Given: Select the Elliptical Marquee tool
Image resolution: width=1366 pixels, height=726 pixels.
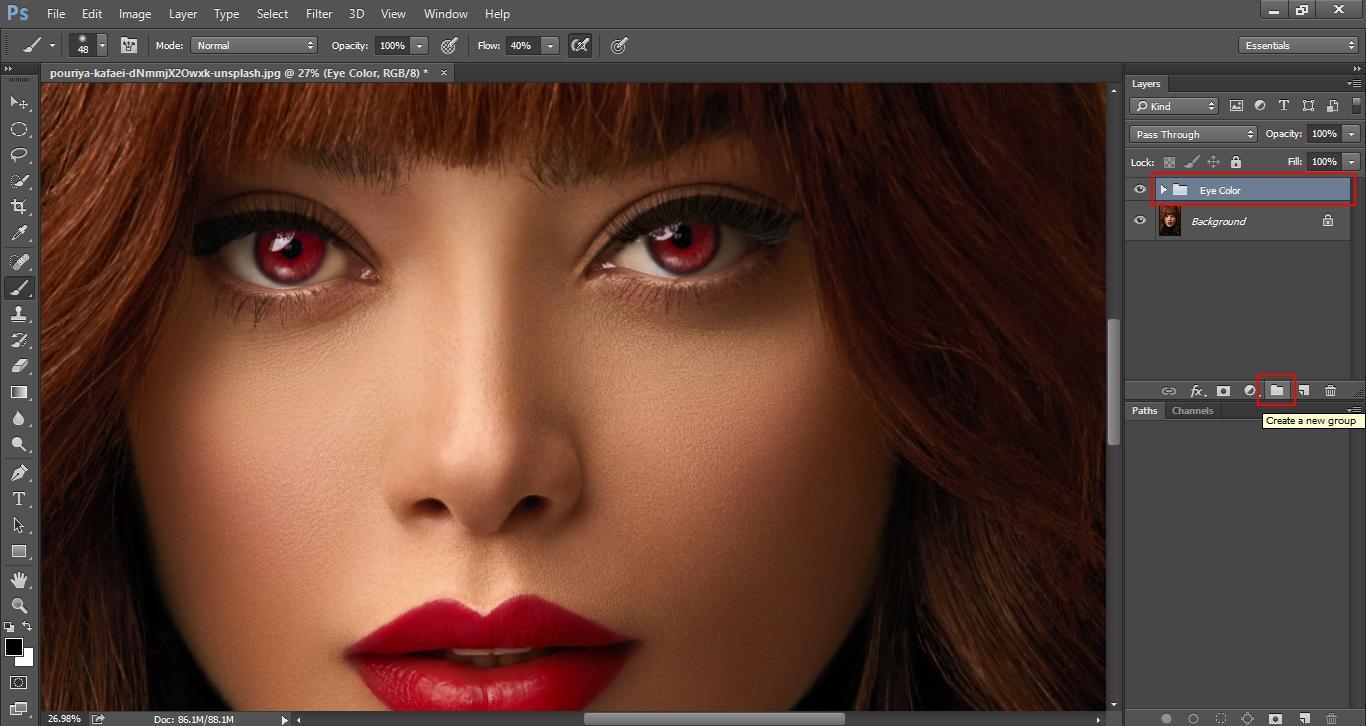Looking at the screenshot, I should tap(19, 129).
